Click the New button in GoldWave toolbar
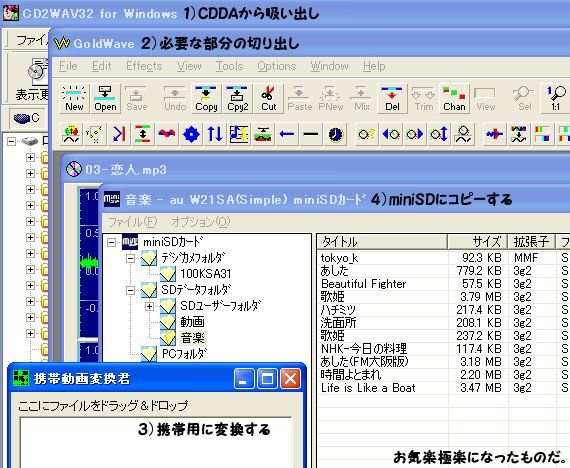This screenshot has height=468, width=570. pos(74,99)
